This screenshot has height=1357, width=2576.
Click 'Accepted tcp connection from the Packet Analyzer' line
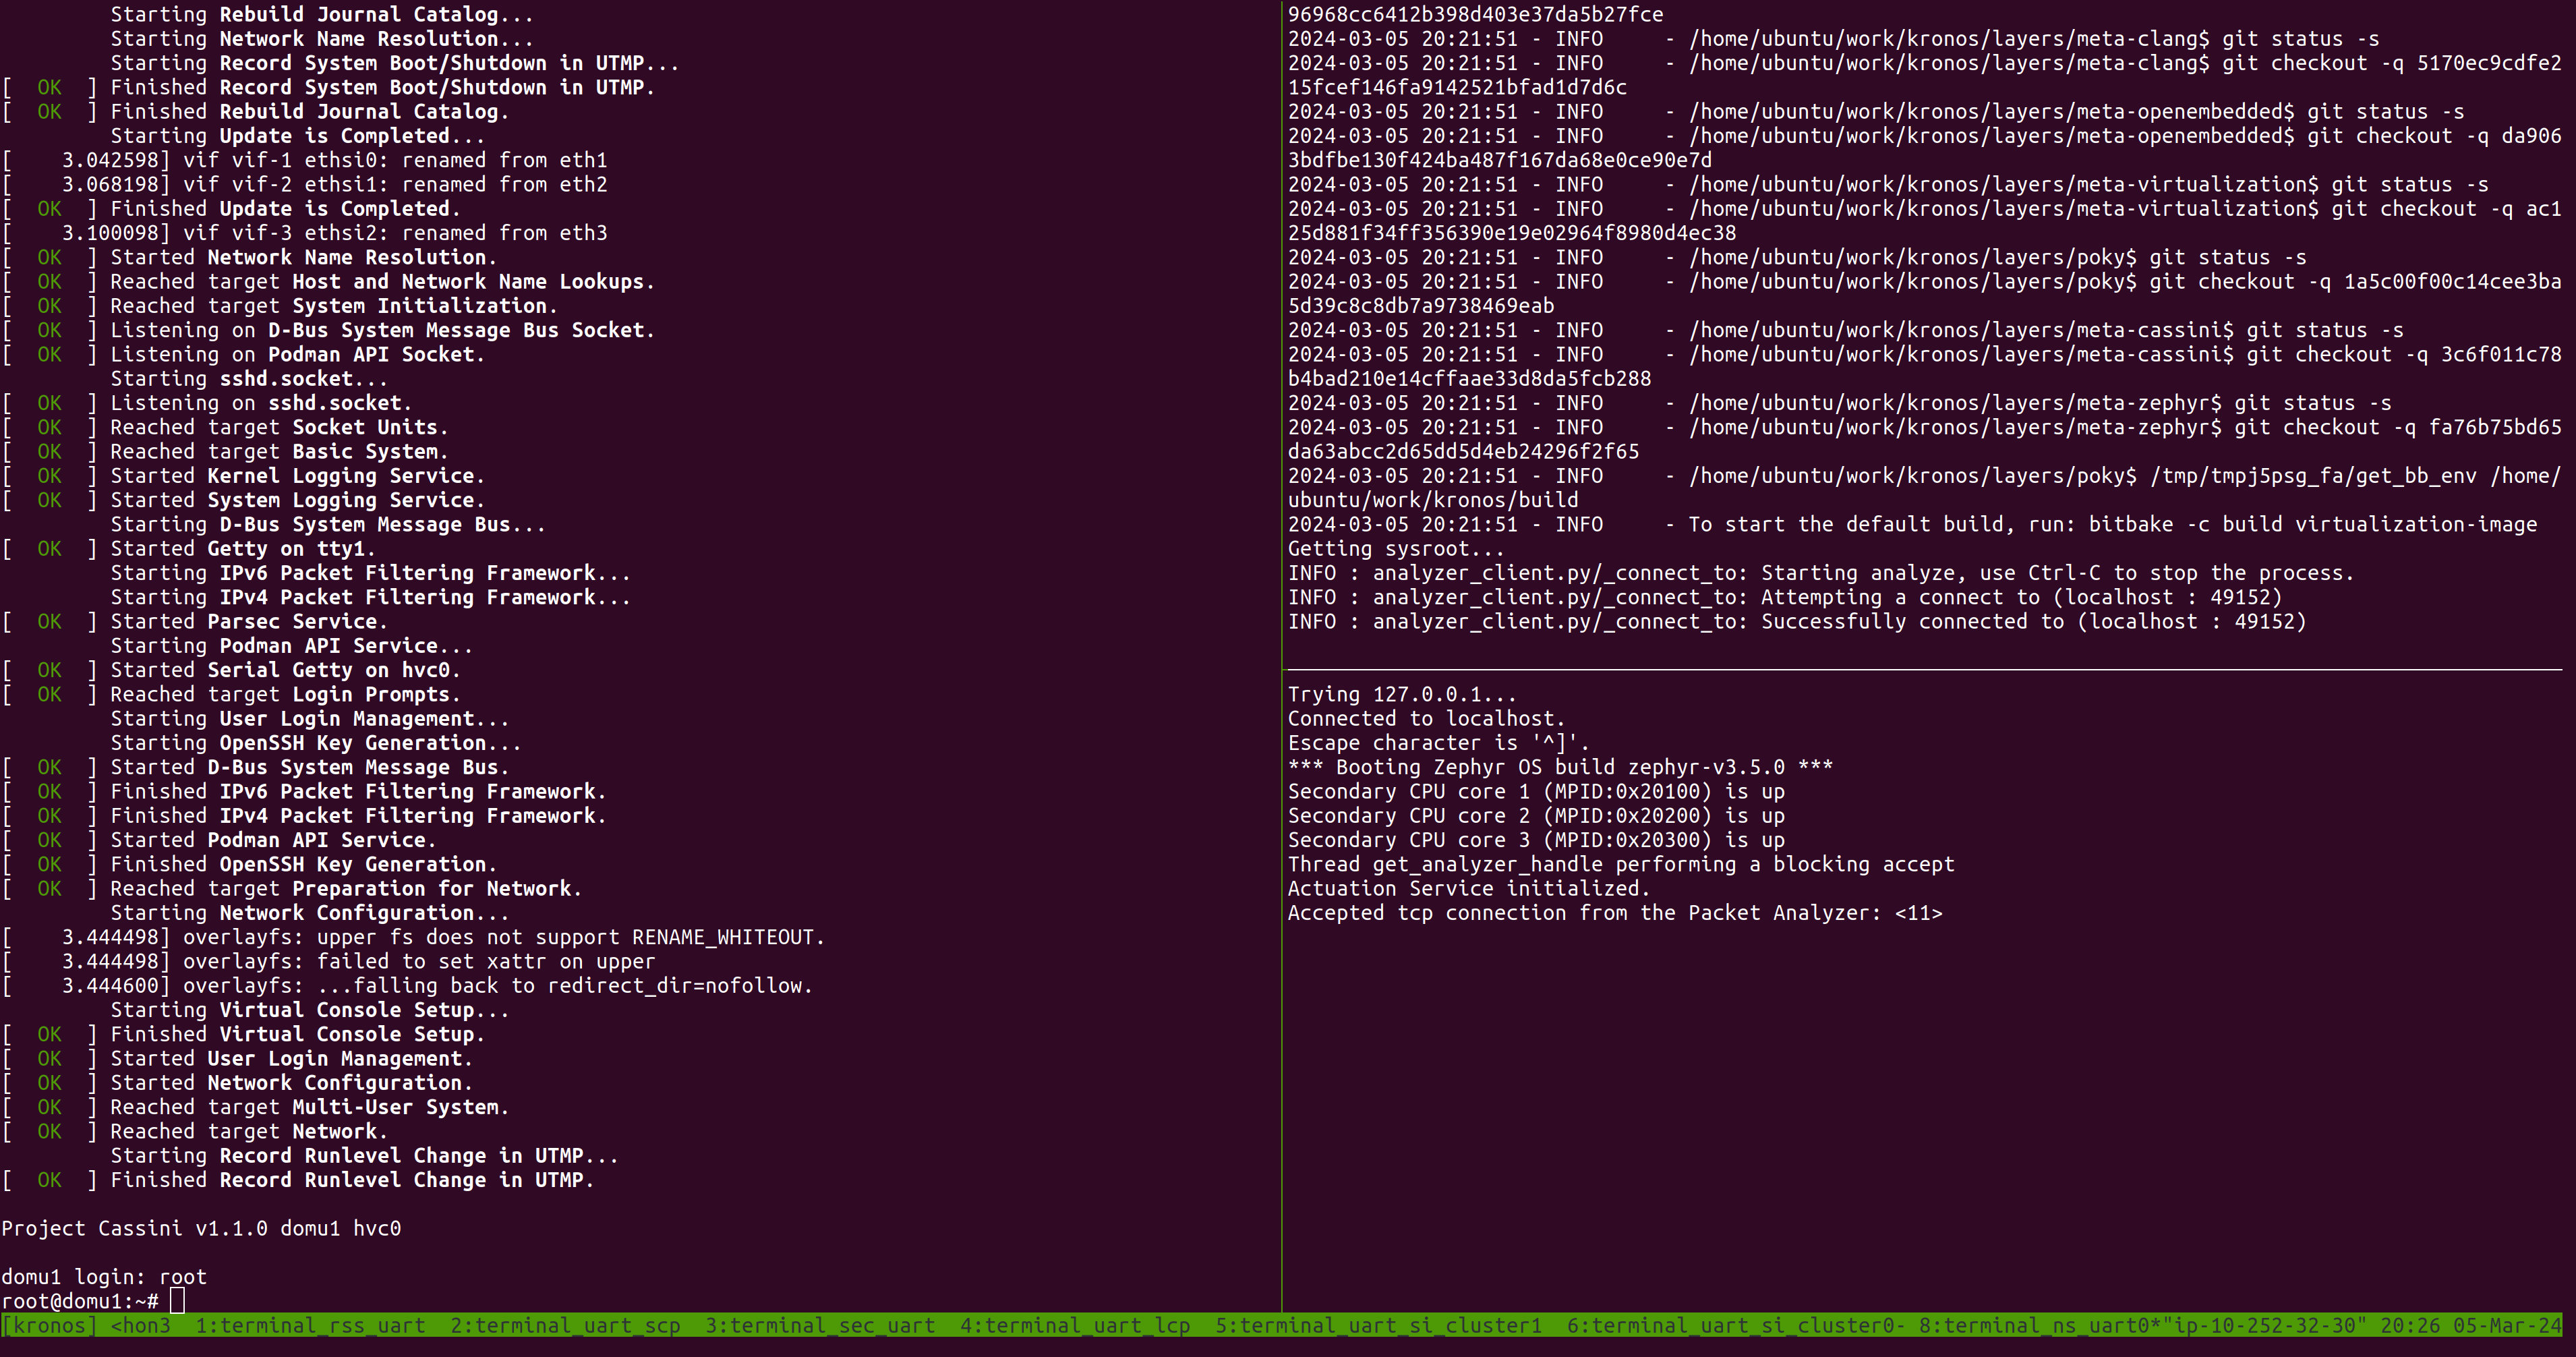click(1615, 913)
